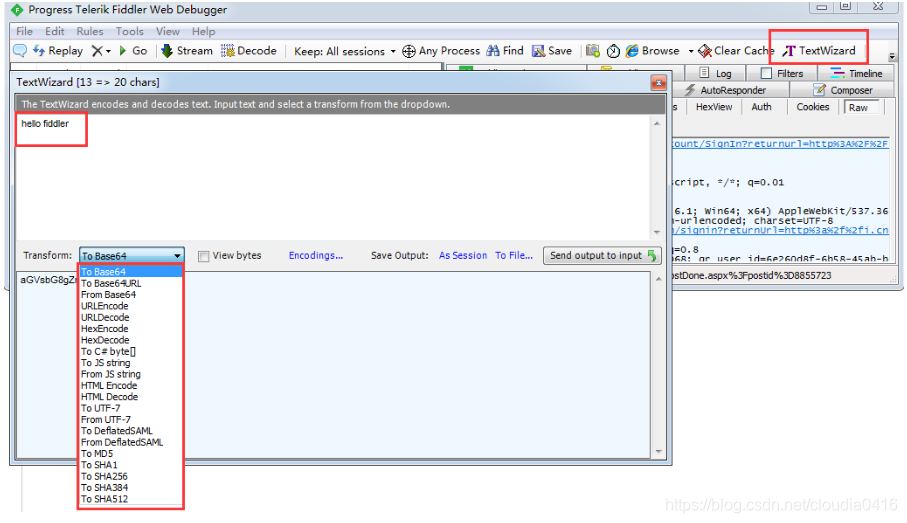Select To DeflatedSAML option
907x523 pixels.
131,431
